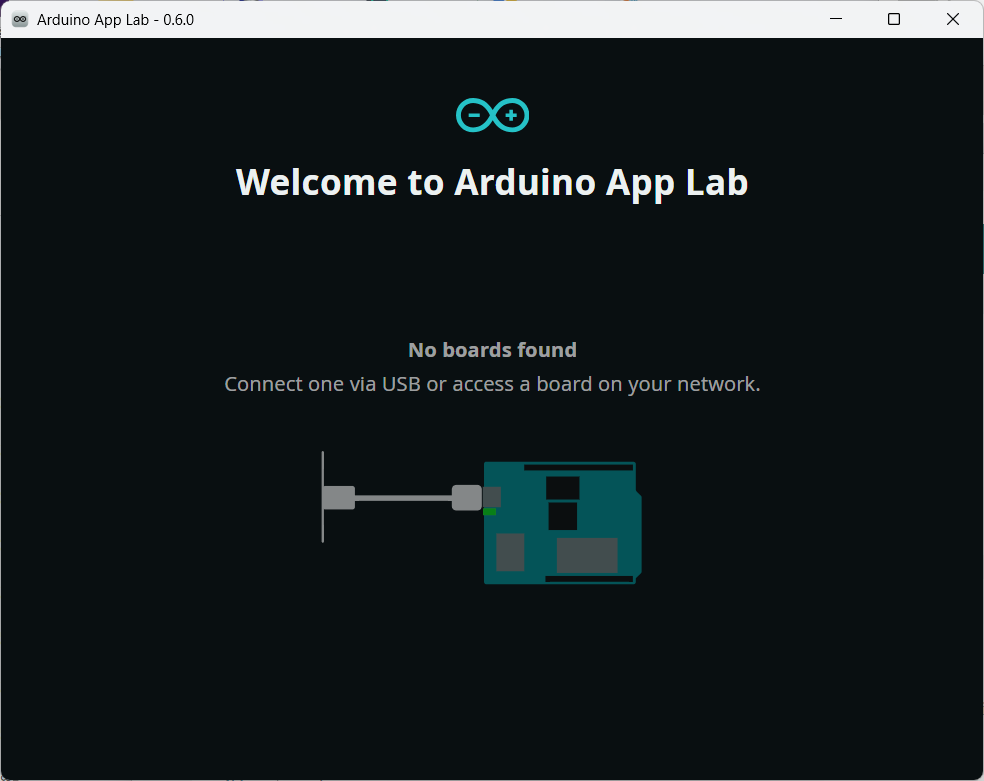Click the "Welcome to Arduino App Lab" heading

tap(492, 182)
